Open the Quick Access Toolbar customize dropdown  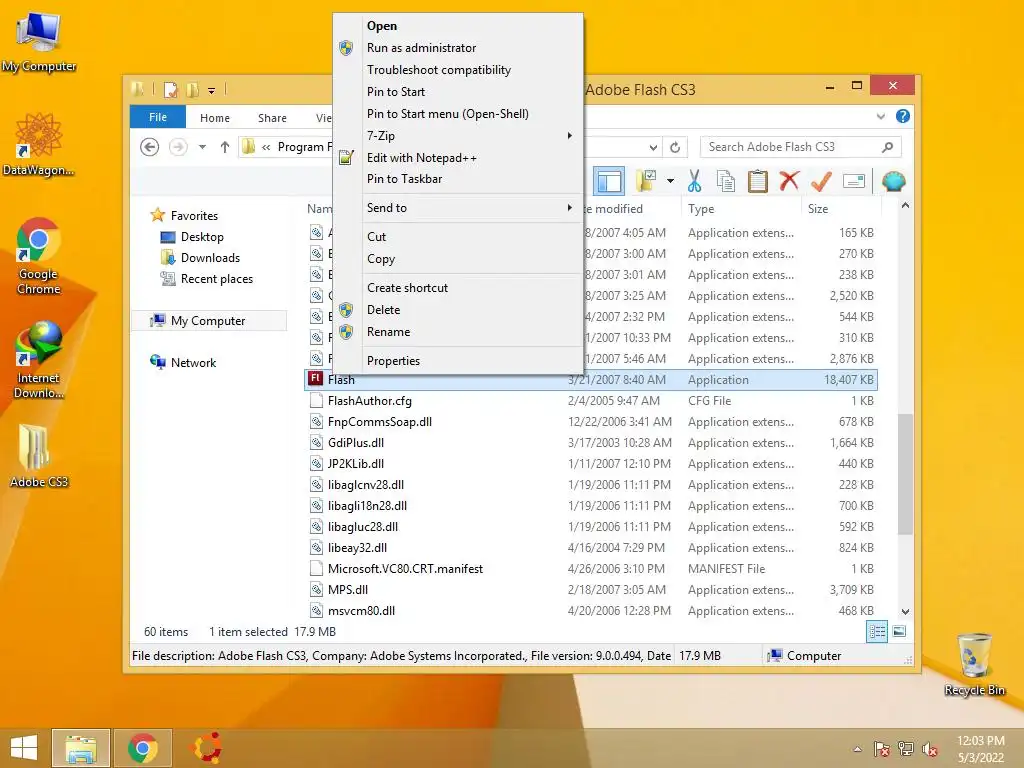click(x=212, y=91)
